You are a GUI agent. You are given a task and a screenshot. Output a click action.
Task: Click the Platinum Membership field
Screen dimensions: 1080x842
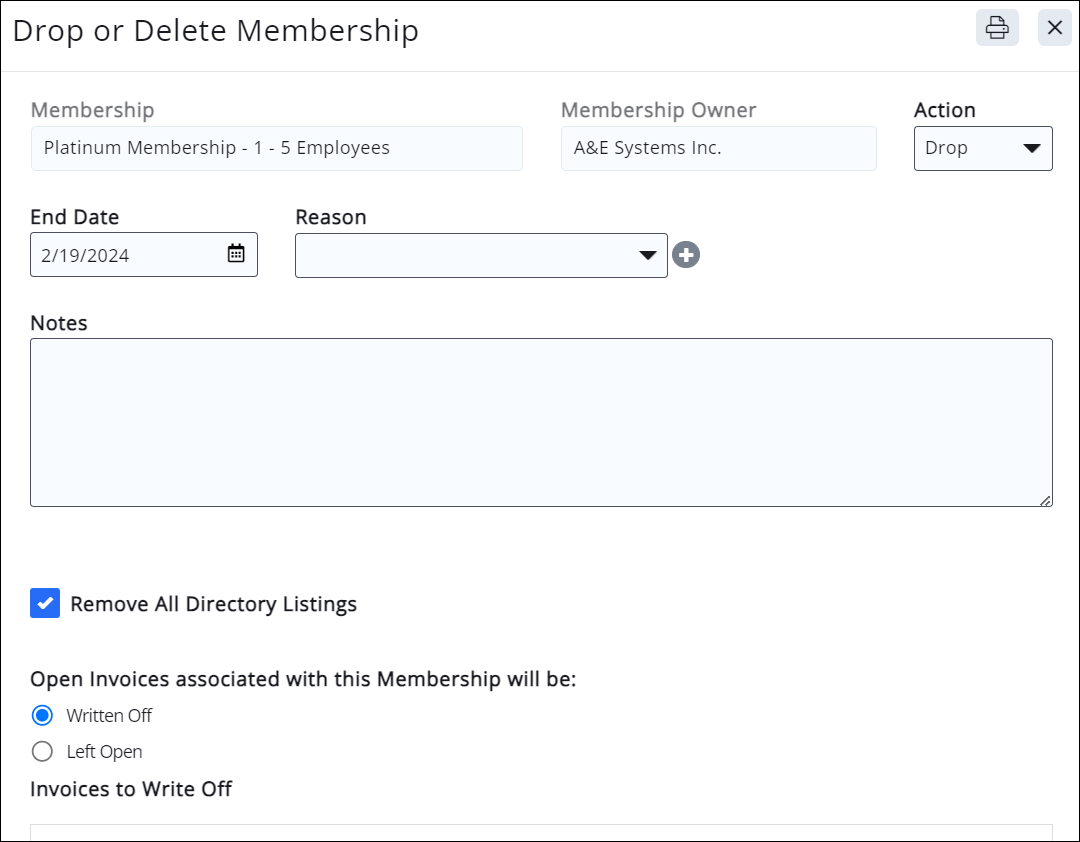pos(276,148)
